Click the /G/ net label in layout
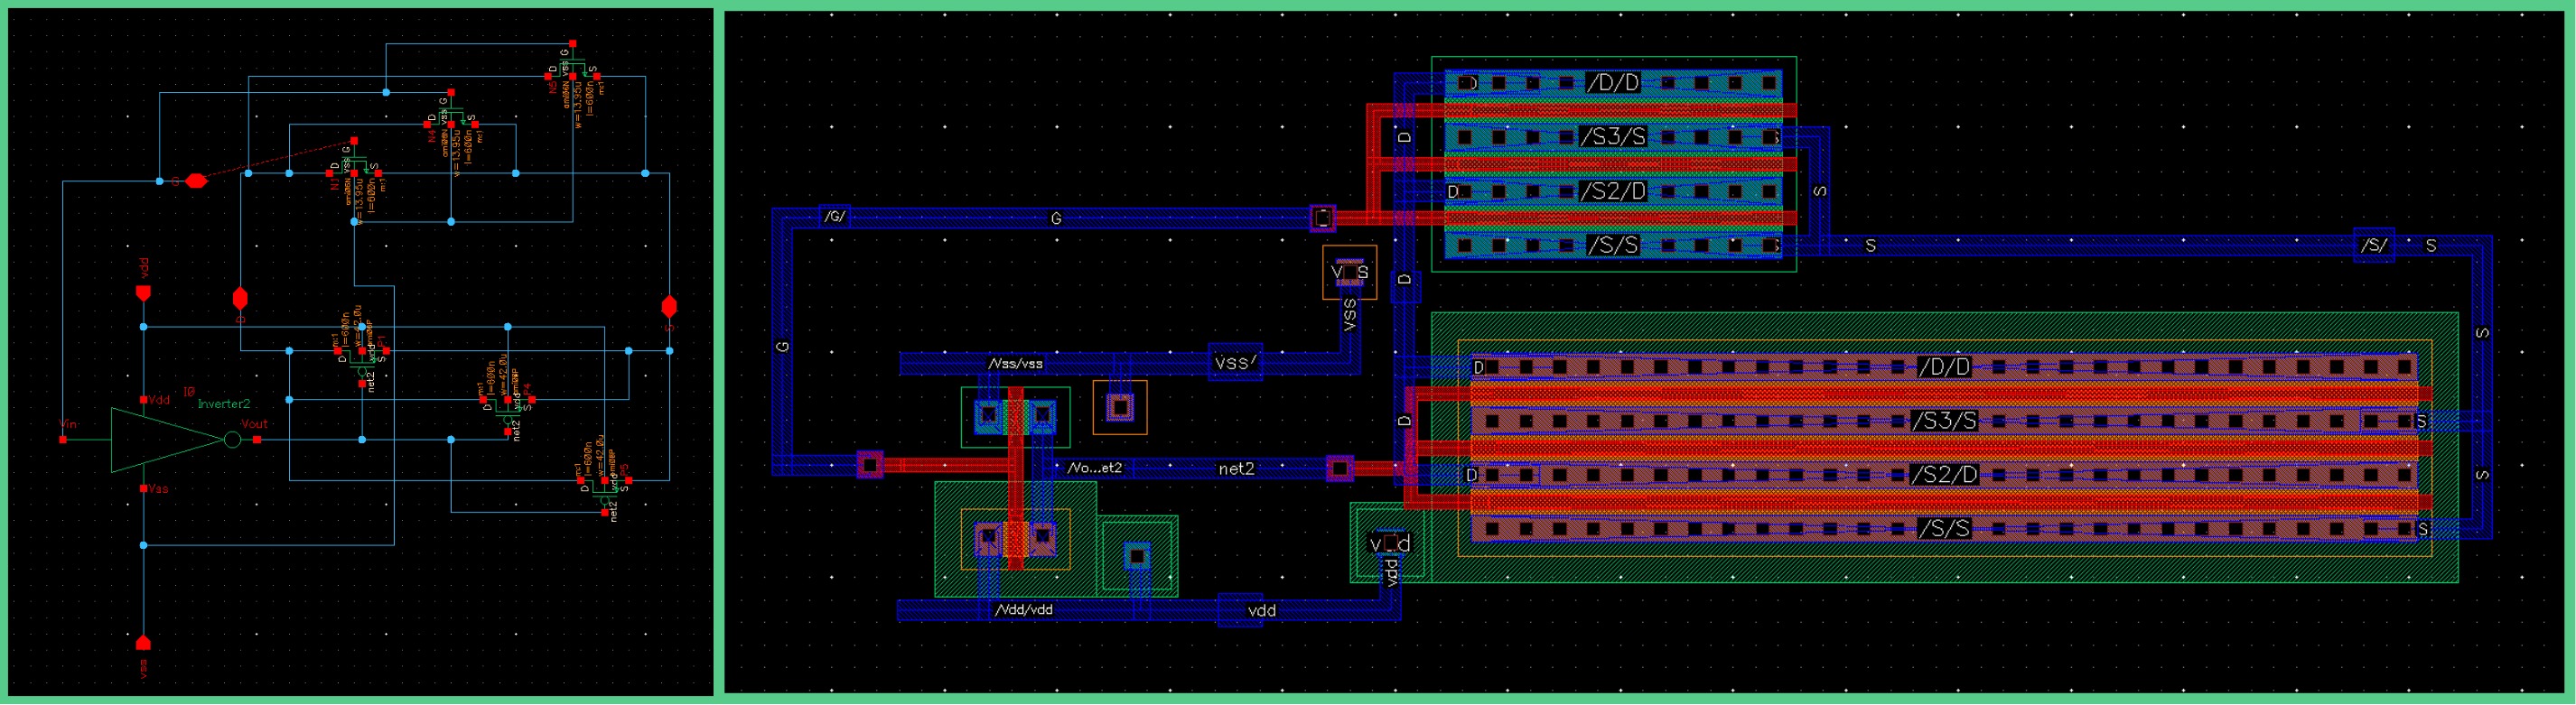The height and width of the screenshot is (705, 2576). (x=833, y=216)
